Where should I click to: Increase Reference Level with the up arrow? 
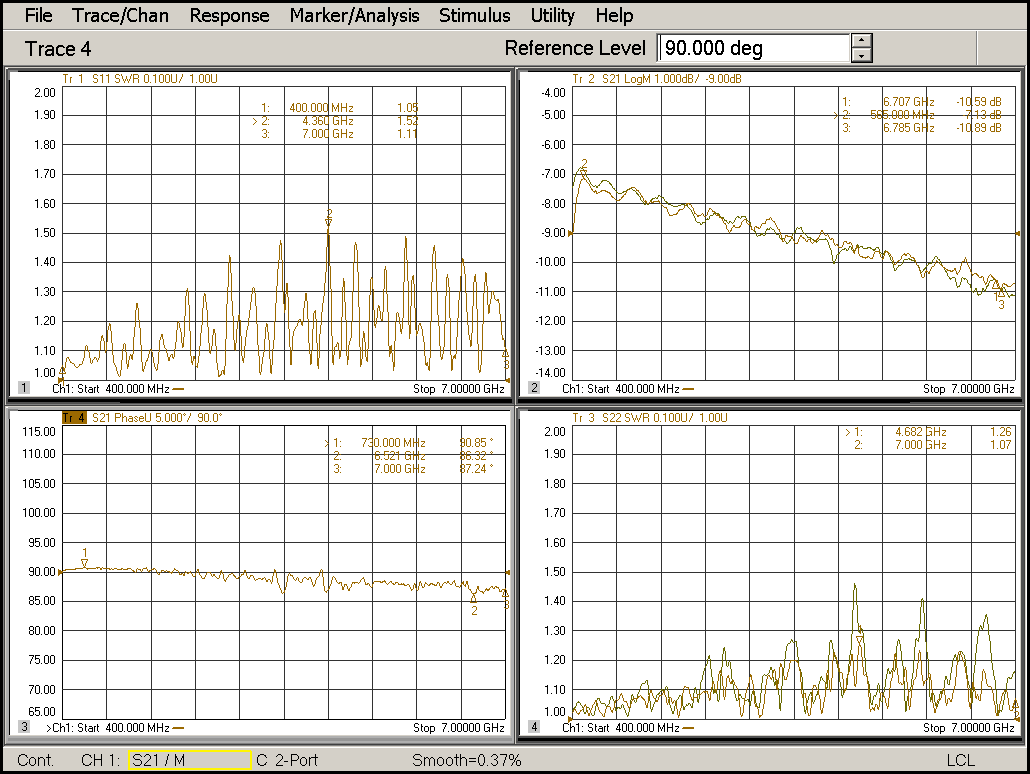(x=862, y=41)
